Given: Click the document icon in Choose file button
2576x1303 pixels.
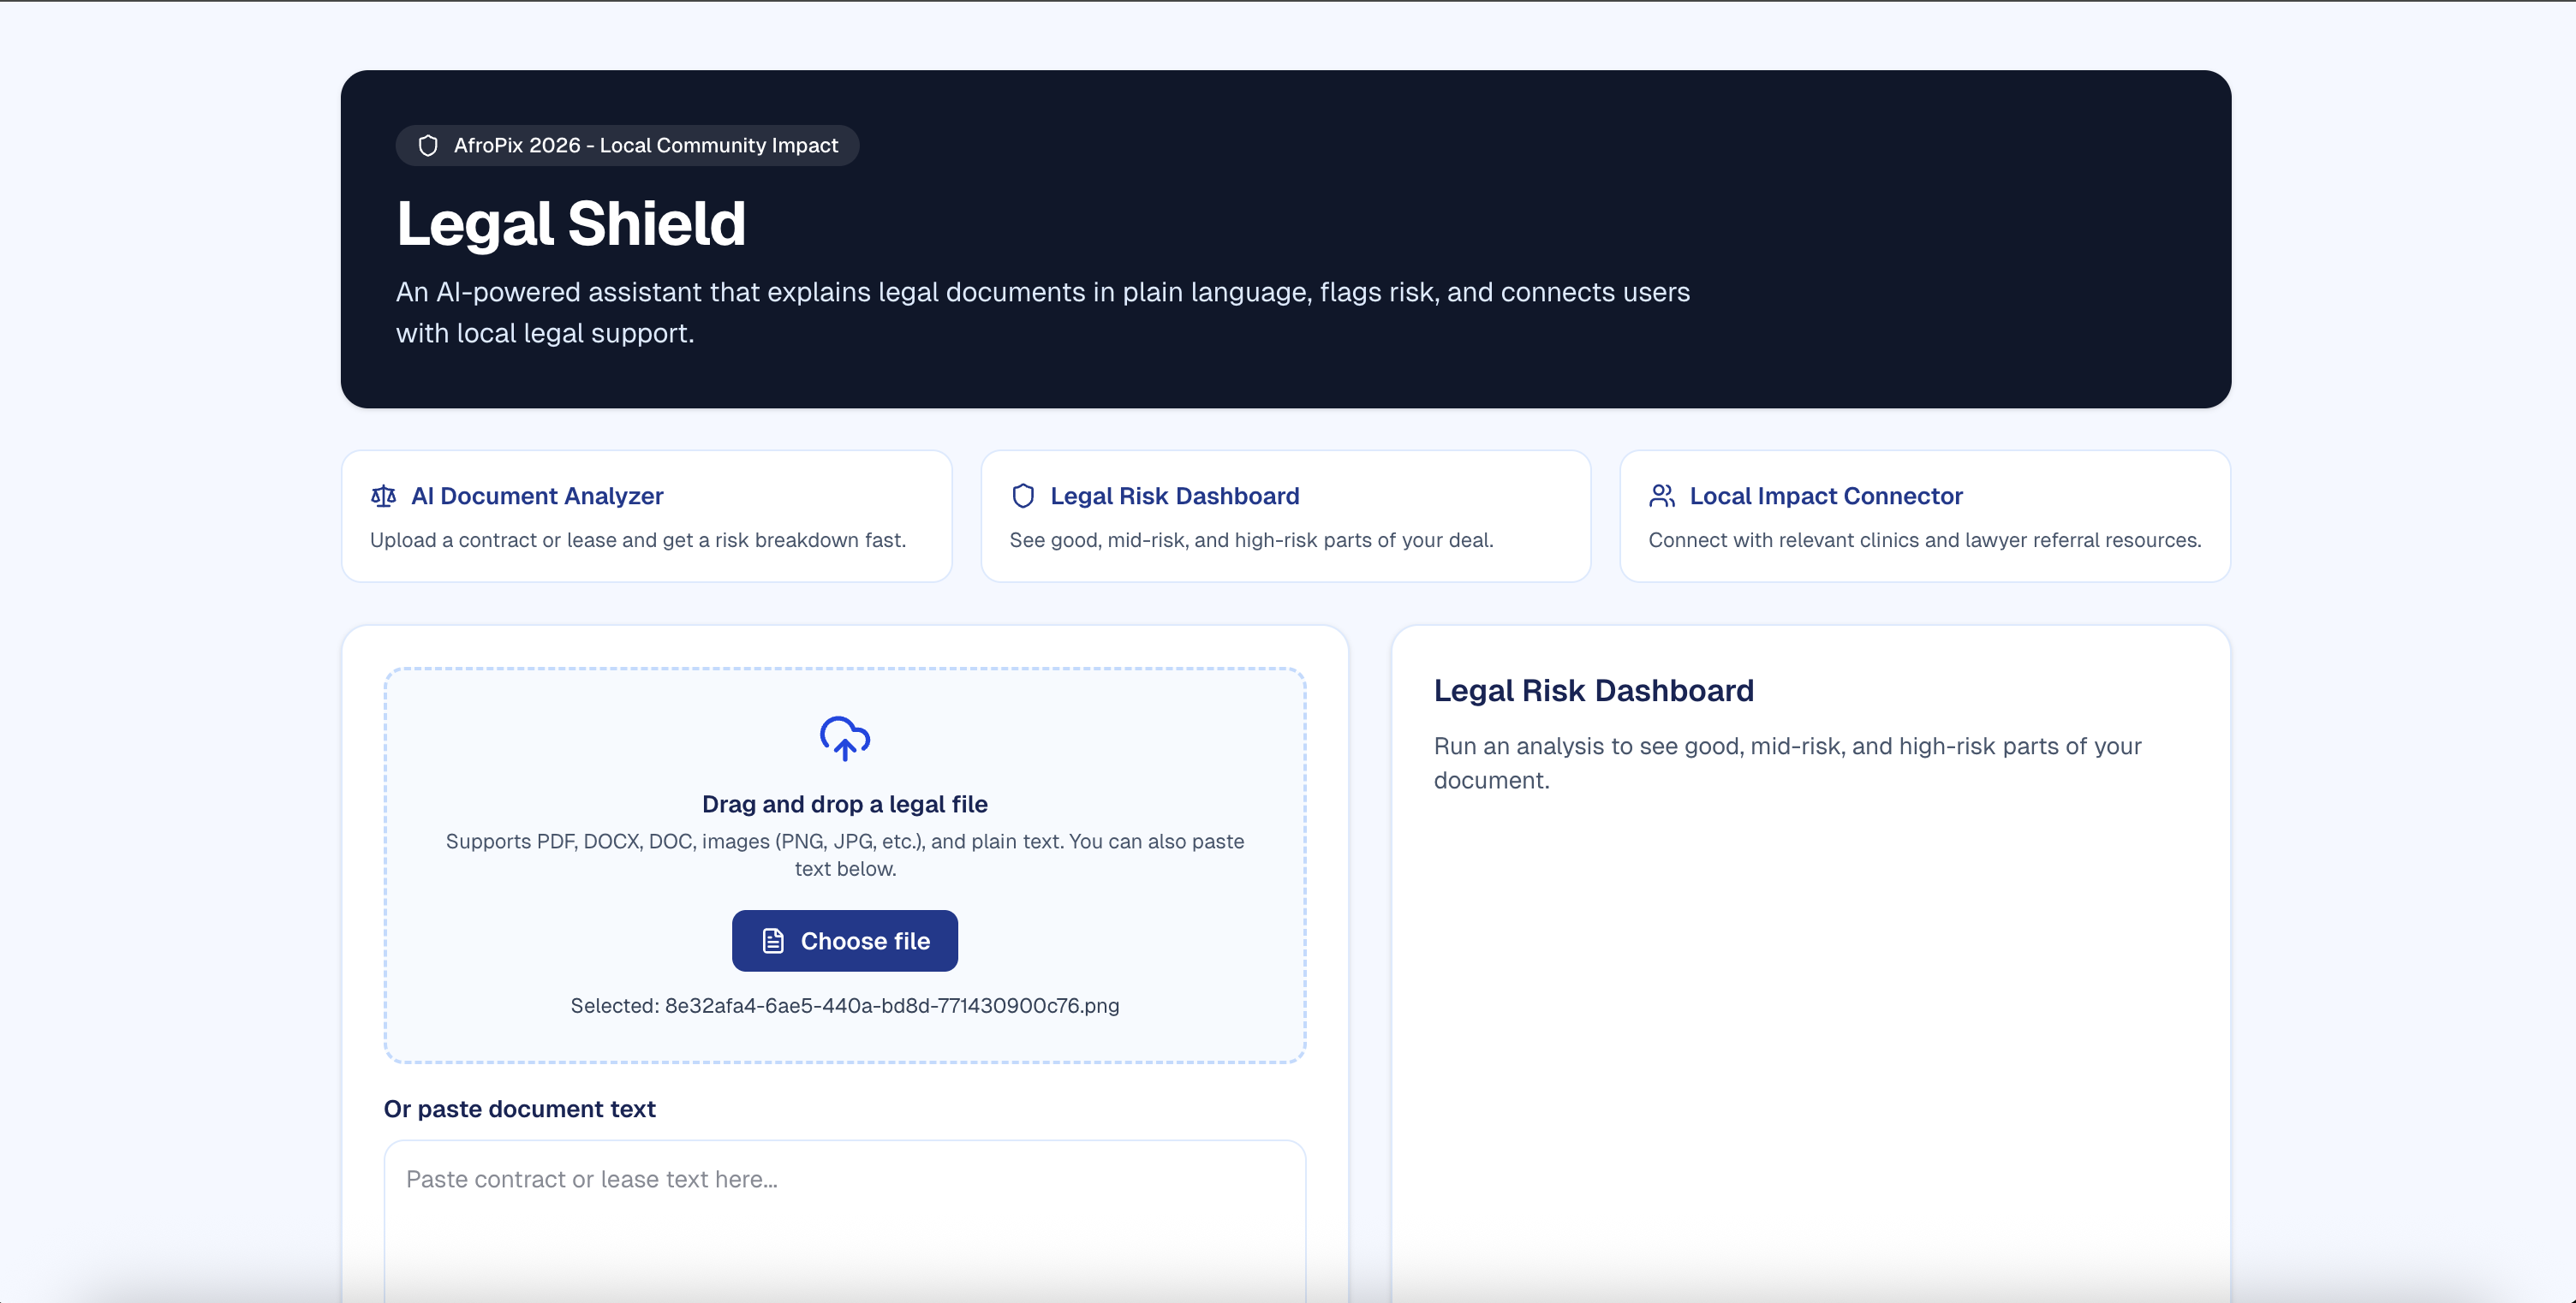Looking at the screenshot, I should click(773, 941).
